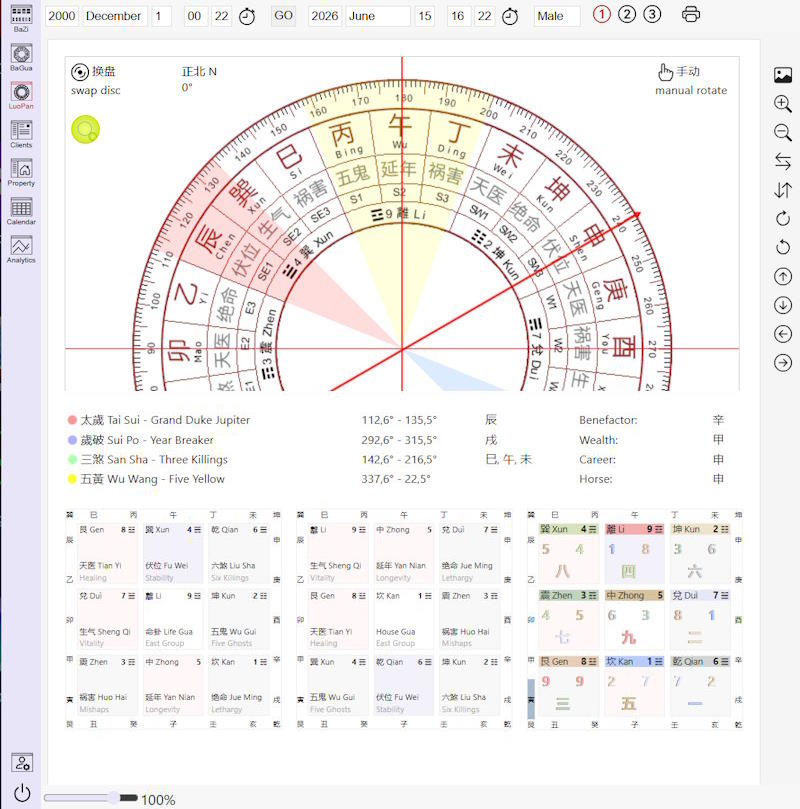Click the Life Gua center cell
This screenshot has height=809, width=800.
[x=172, y=619]
